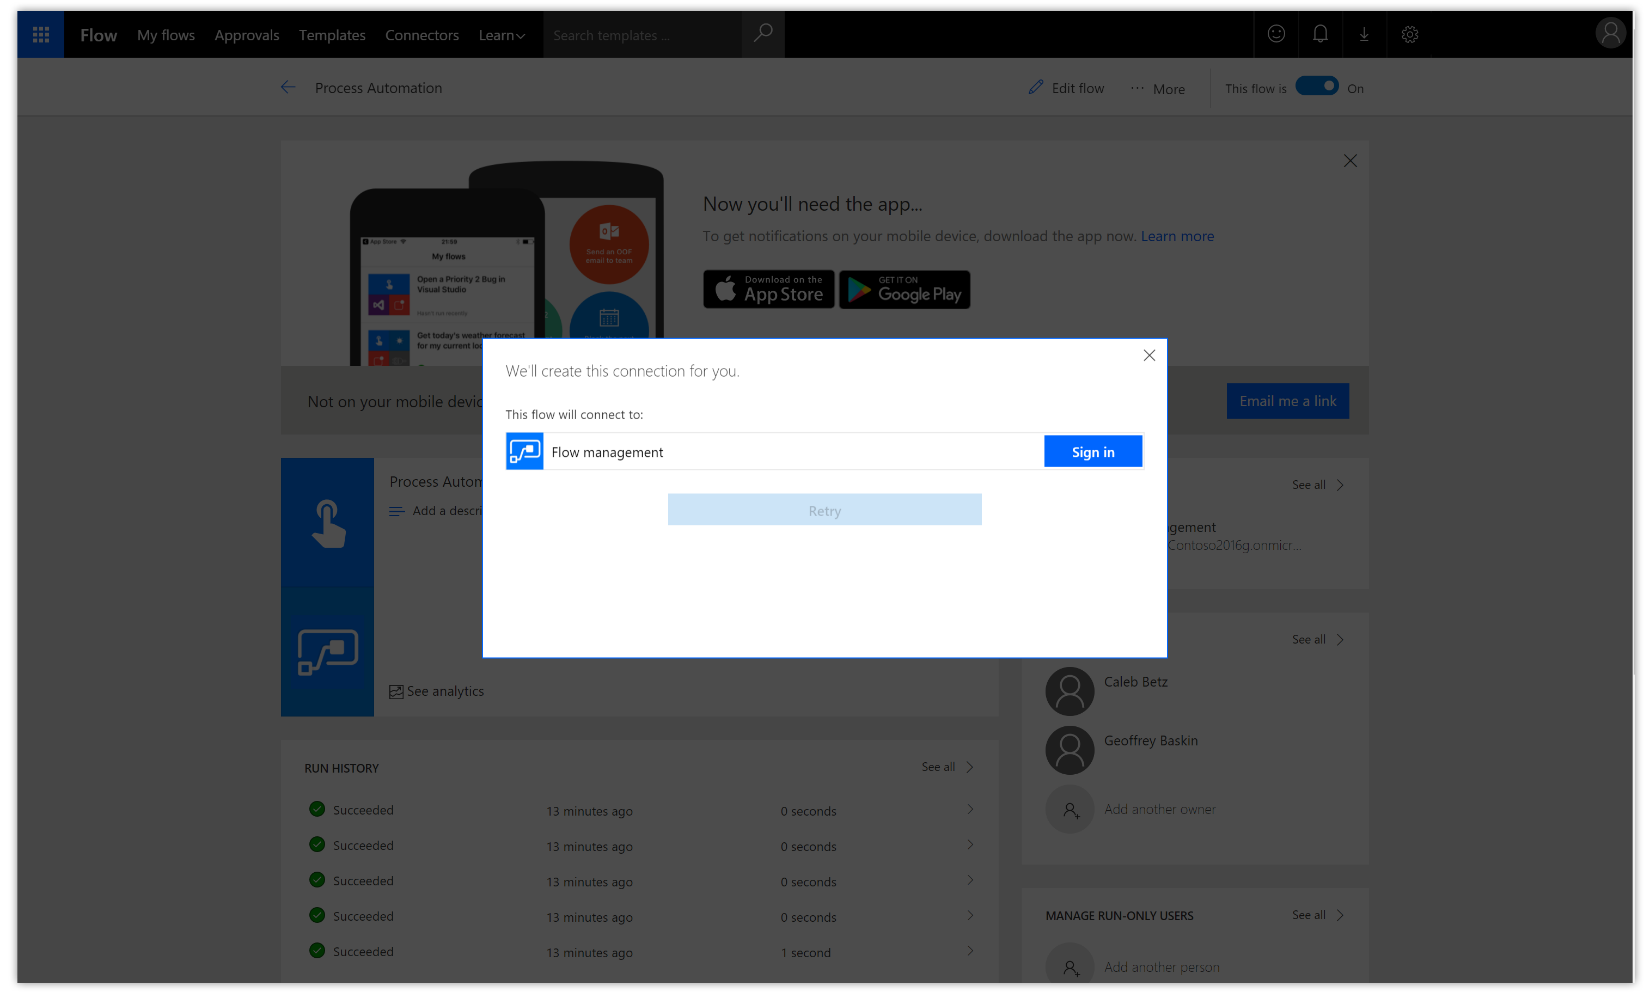Open the first run history row chevron
This screenshot has width=1650, height=998.
click(970, 810)
